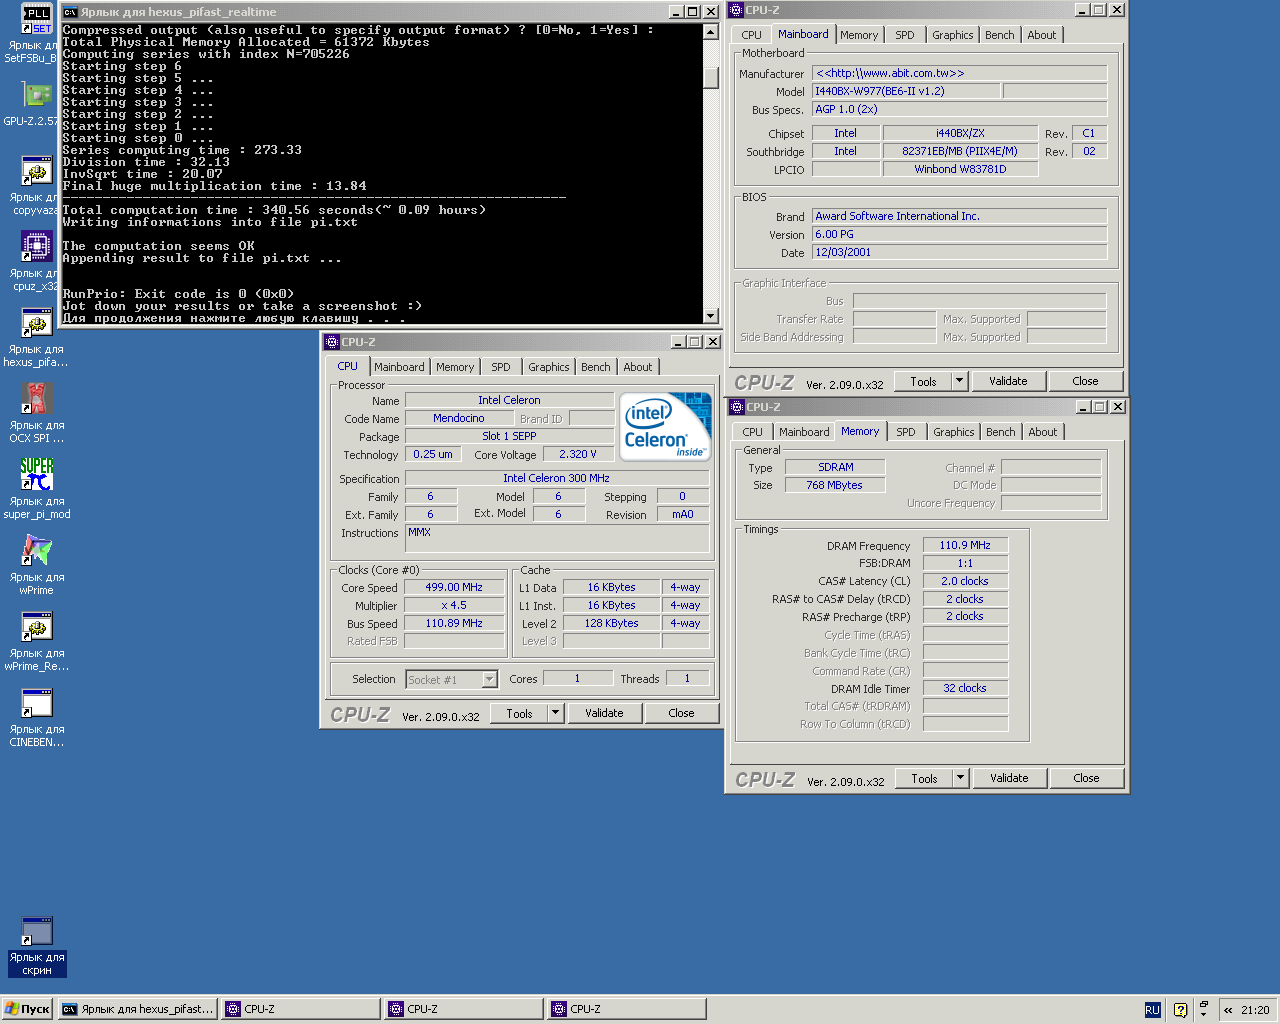Select the super_pi_mod desktop shortcut

37,474
